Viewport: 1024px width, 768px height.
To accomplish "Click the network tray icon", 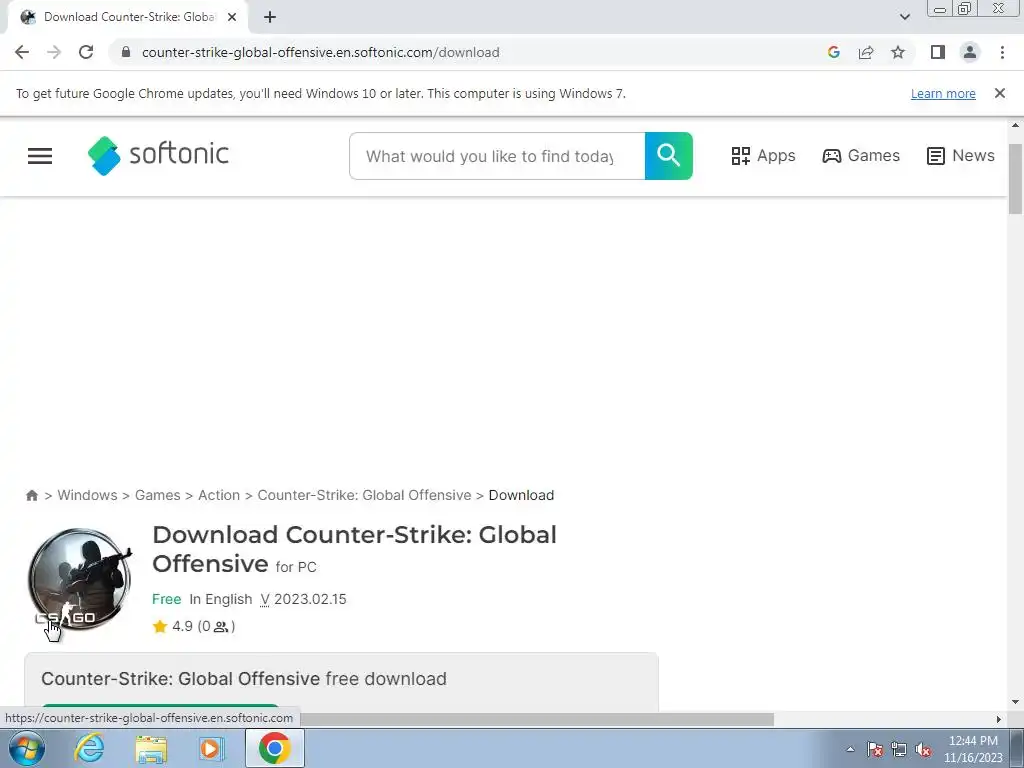I will click(899, 750).
